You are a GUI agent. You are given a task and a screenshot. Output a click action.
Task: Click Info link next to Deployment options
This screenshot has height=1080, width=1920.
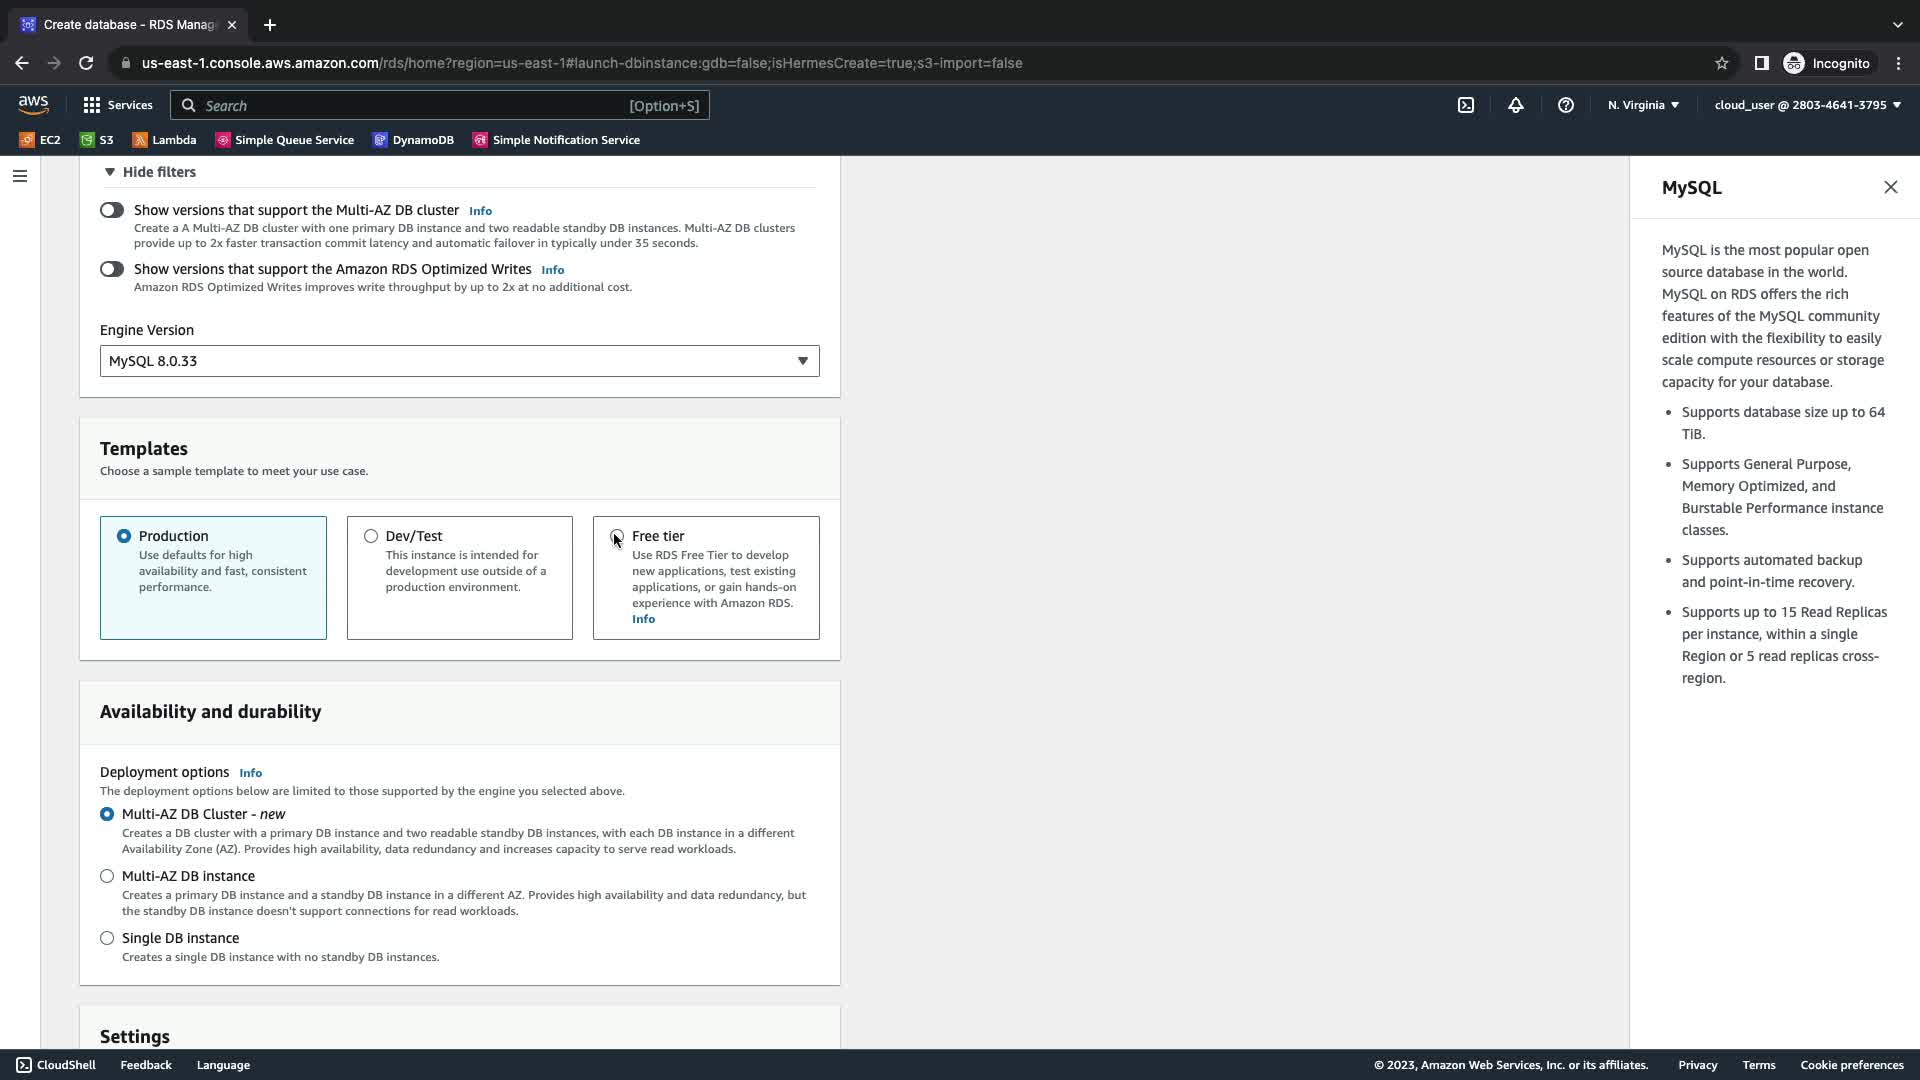(x=250, y=773)
